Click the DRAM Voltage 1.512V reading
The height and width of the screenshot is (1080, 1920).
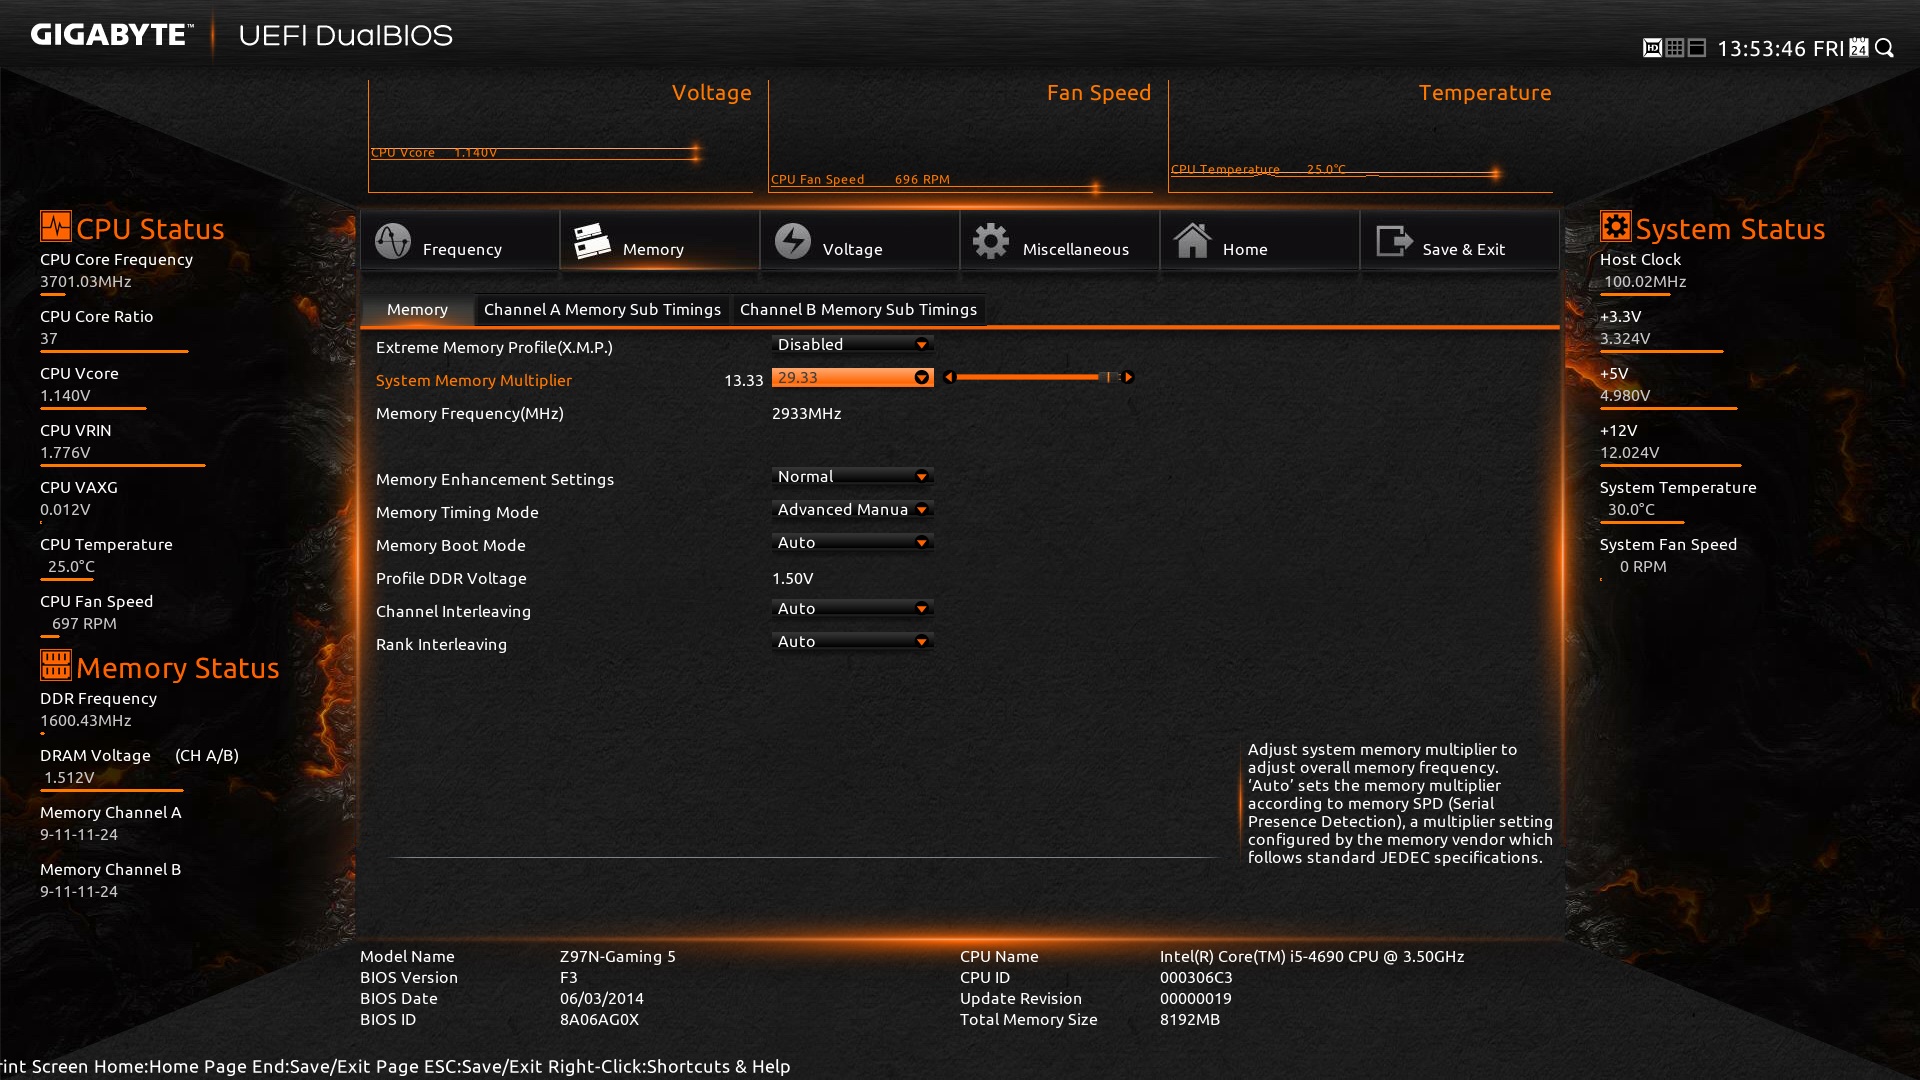click(69, 777)
